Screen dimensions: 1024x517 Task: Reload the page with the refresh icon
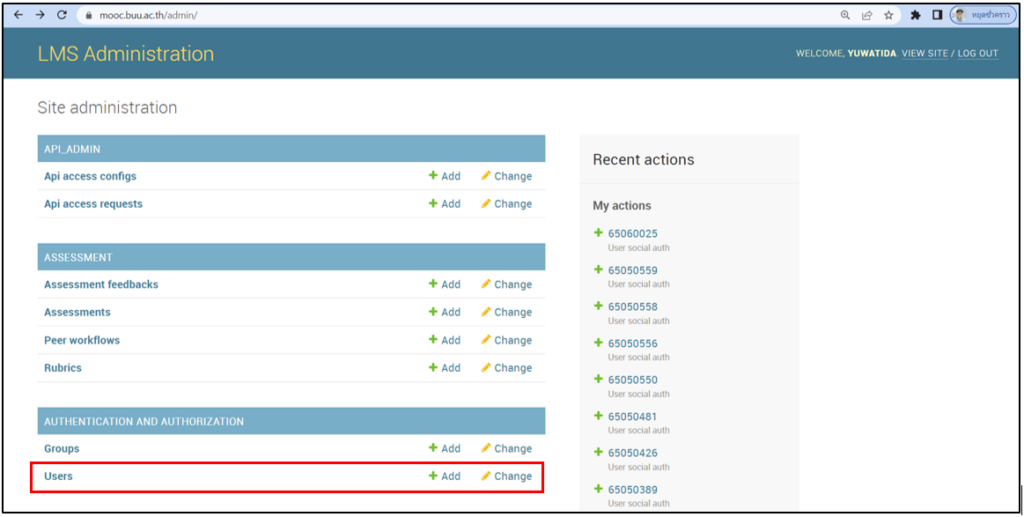click(x=62, y=15)
